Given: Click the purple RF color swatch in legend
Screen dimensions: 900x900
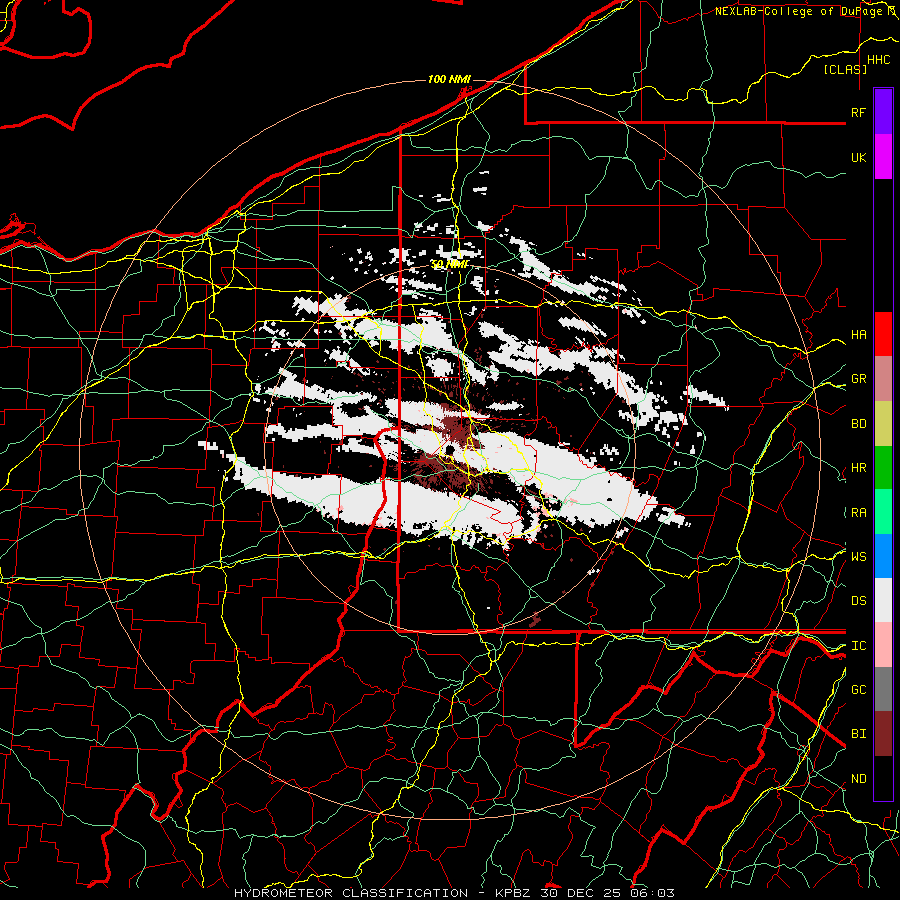Looking at the screenshot, I should coord(883,112).
